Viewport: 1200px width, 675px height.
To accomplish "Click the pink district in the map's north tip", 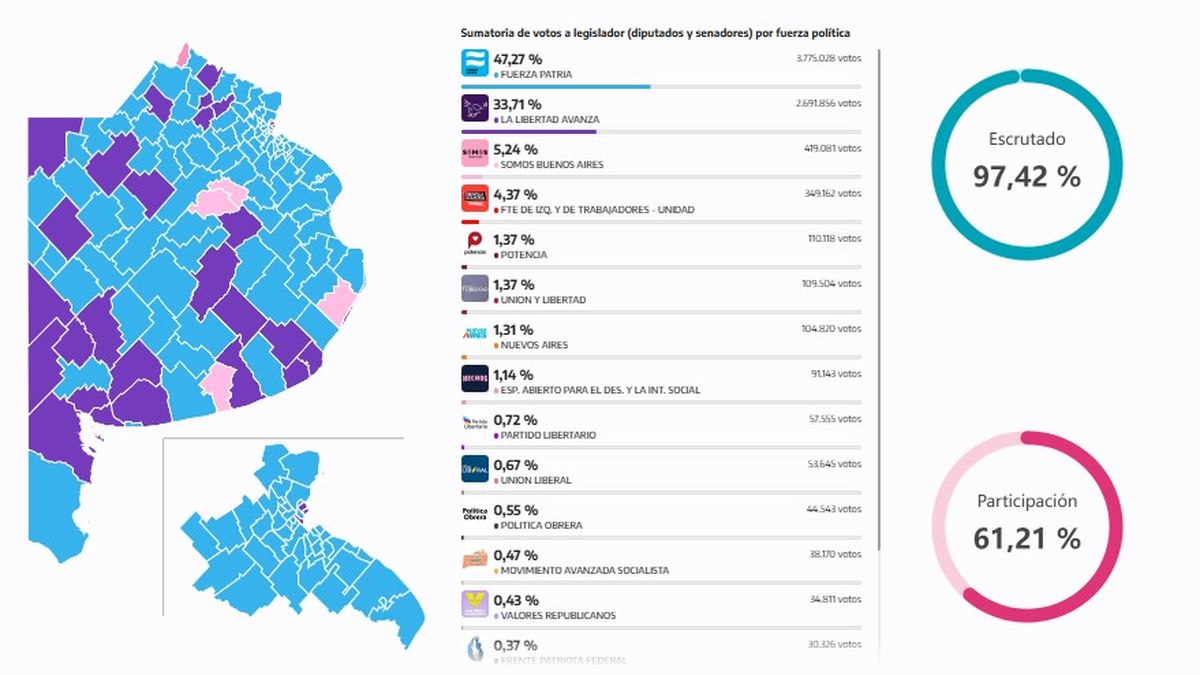I will 183,54.
